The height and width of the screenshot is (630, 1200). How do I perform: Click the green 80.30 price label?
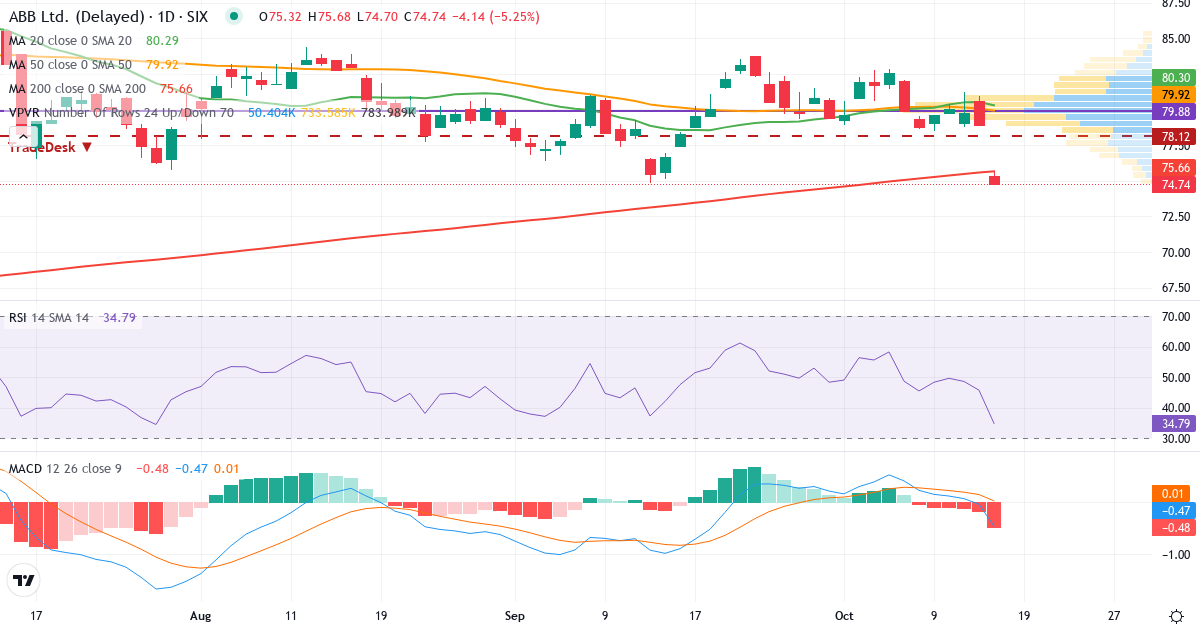[x=1175, y=77]
